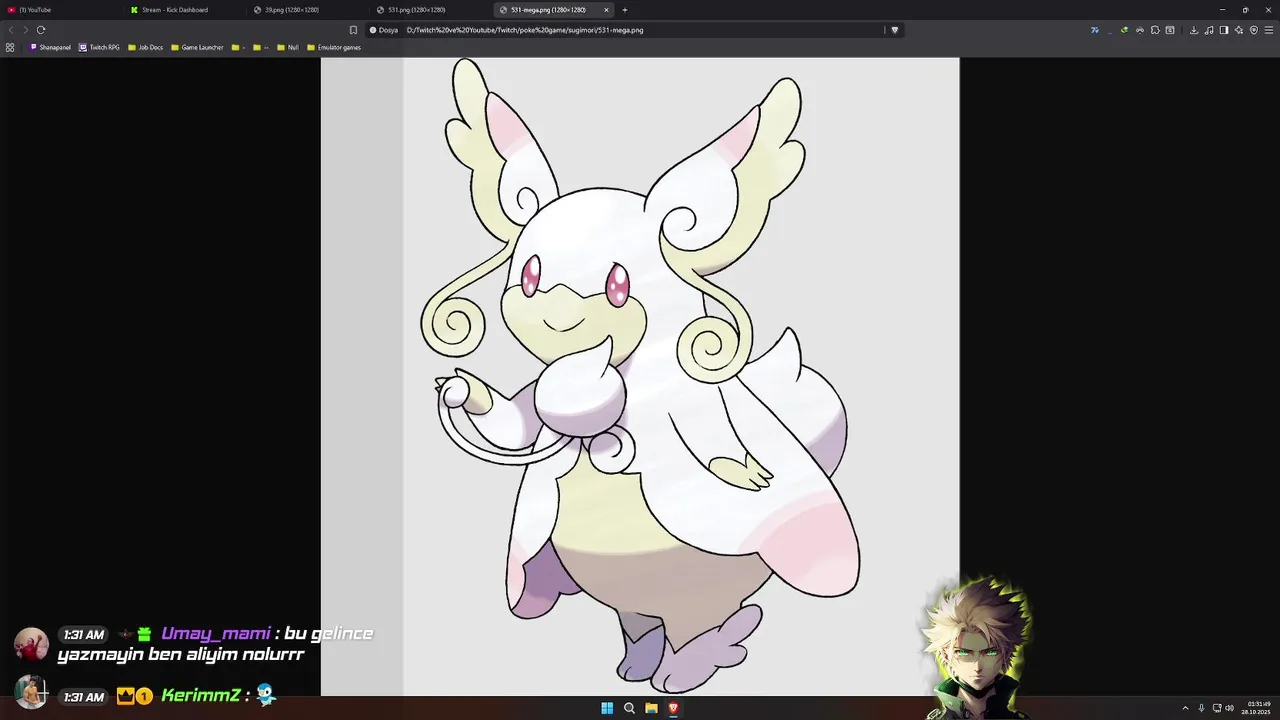
Task: Click KerimmZ's chat avatar
Action: 31,691
